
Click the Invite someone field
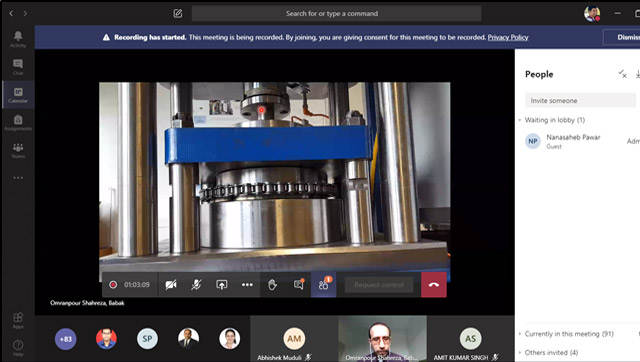[580, 100]
